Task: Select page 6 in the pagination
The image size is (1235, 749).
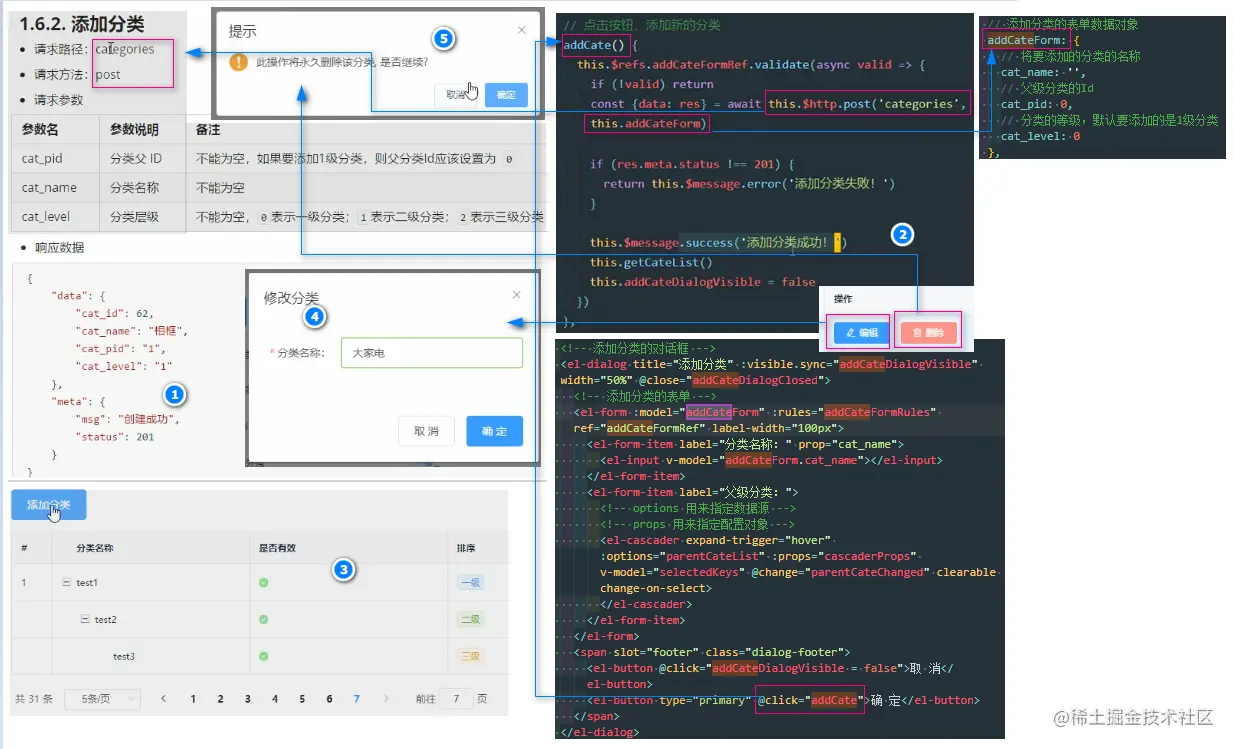Action: pos(329,699)
